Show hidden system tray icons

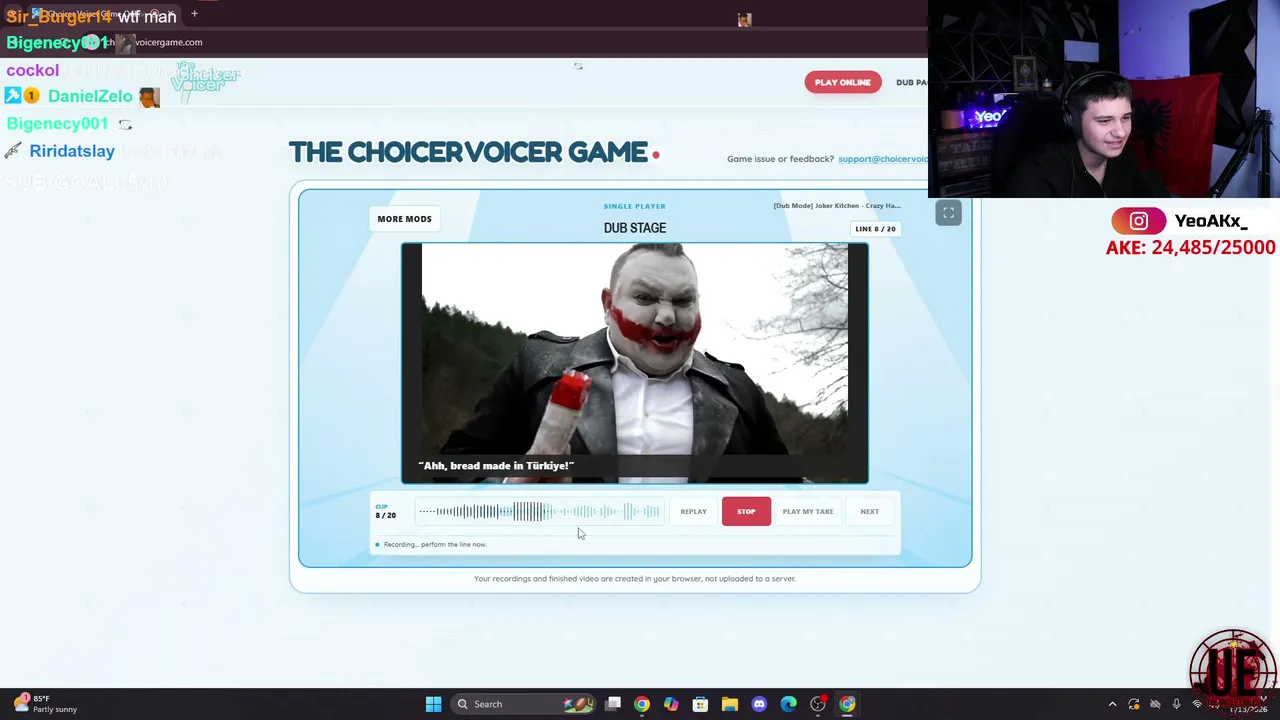(1112, 704)
